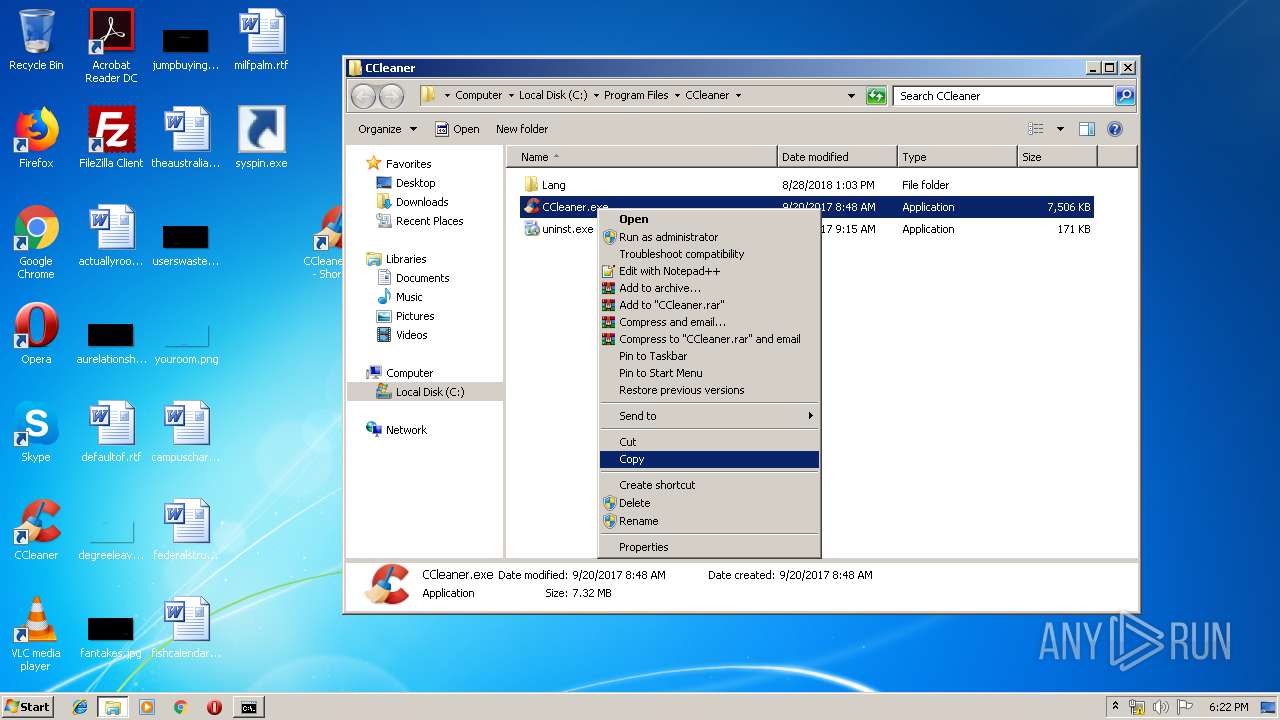Open the Start menu
Screen dimensions: 1280x720
28,707
